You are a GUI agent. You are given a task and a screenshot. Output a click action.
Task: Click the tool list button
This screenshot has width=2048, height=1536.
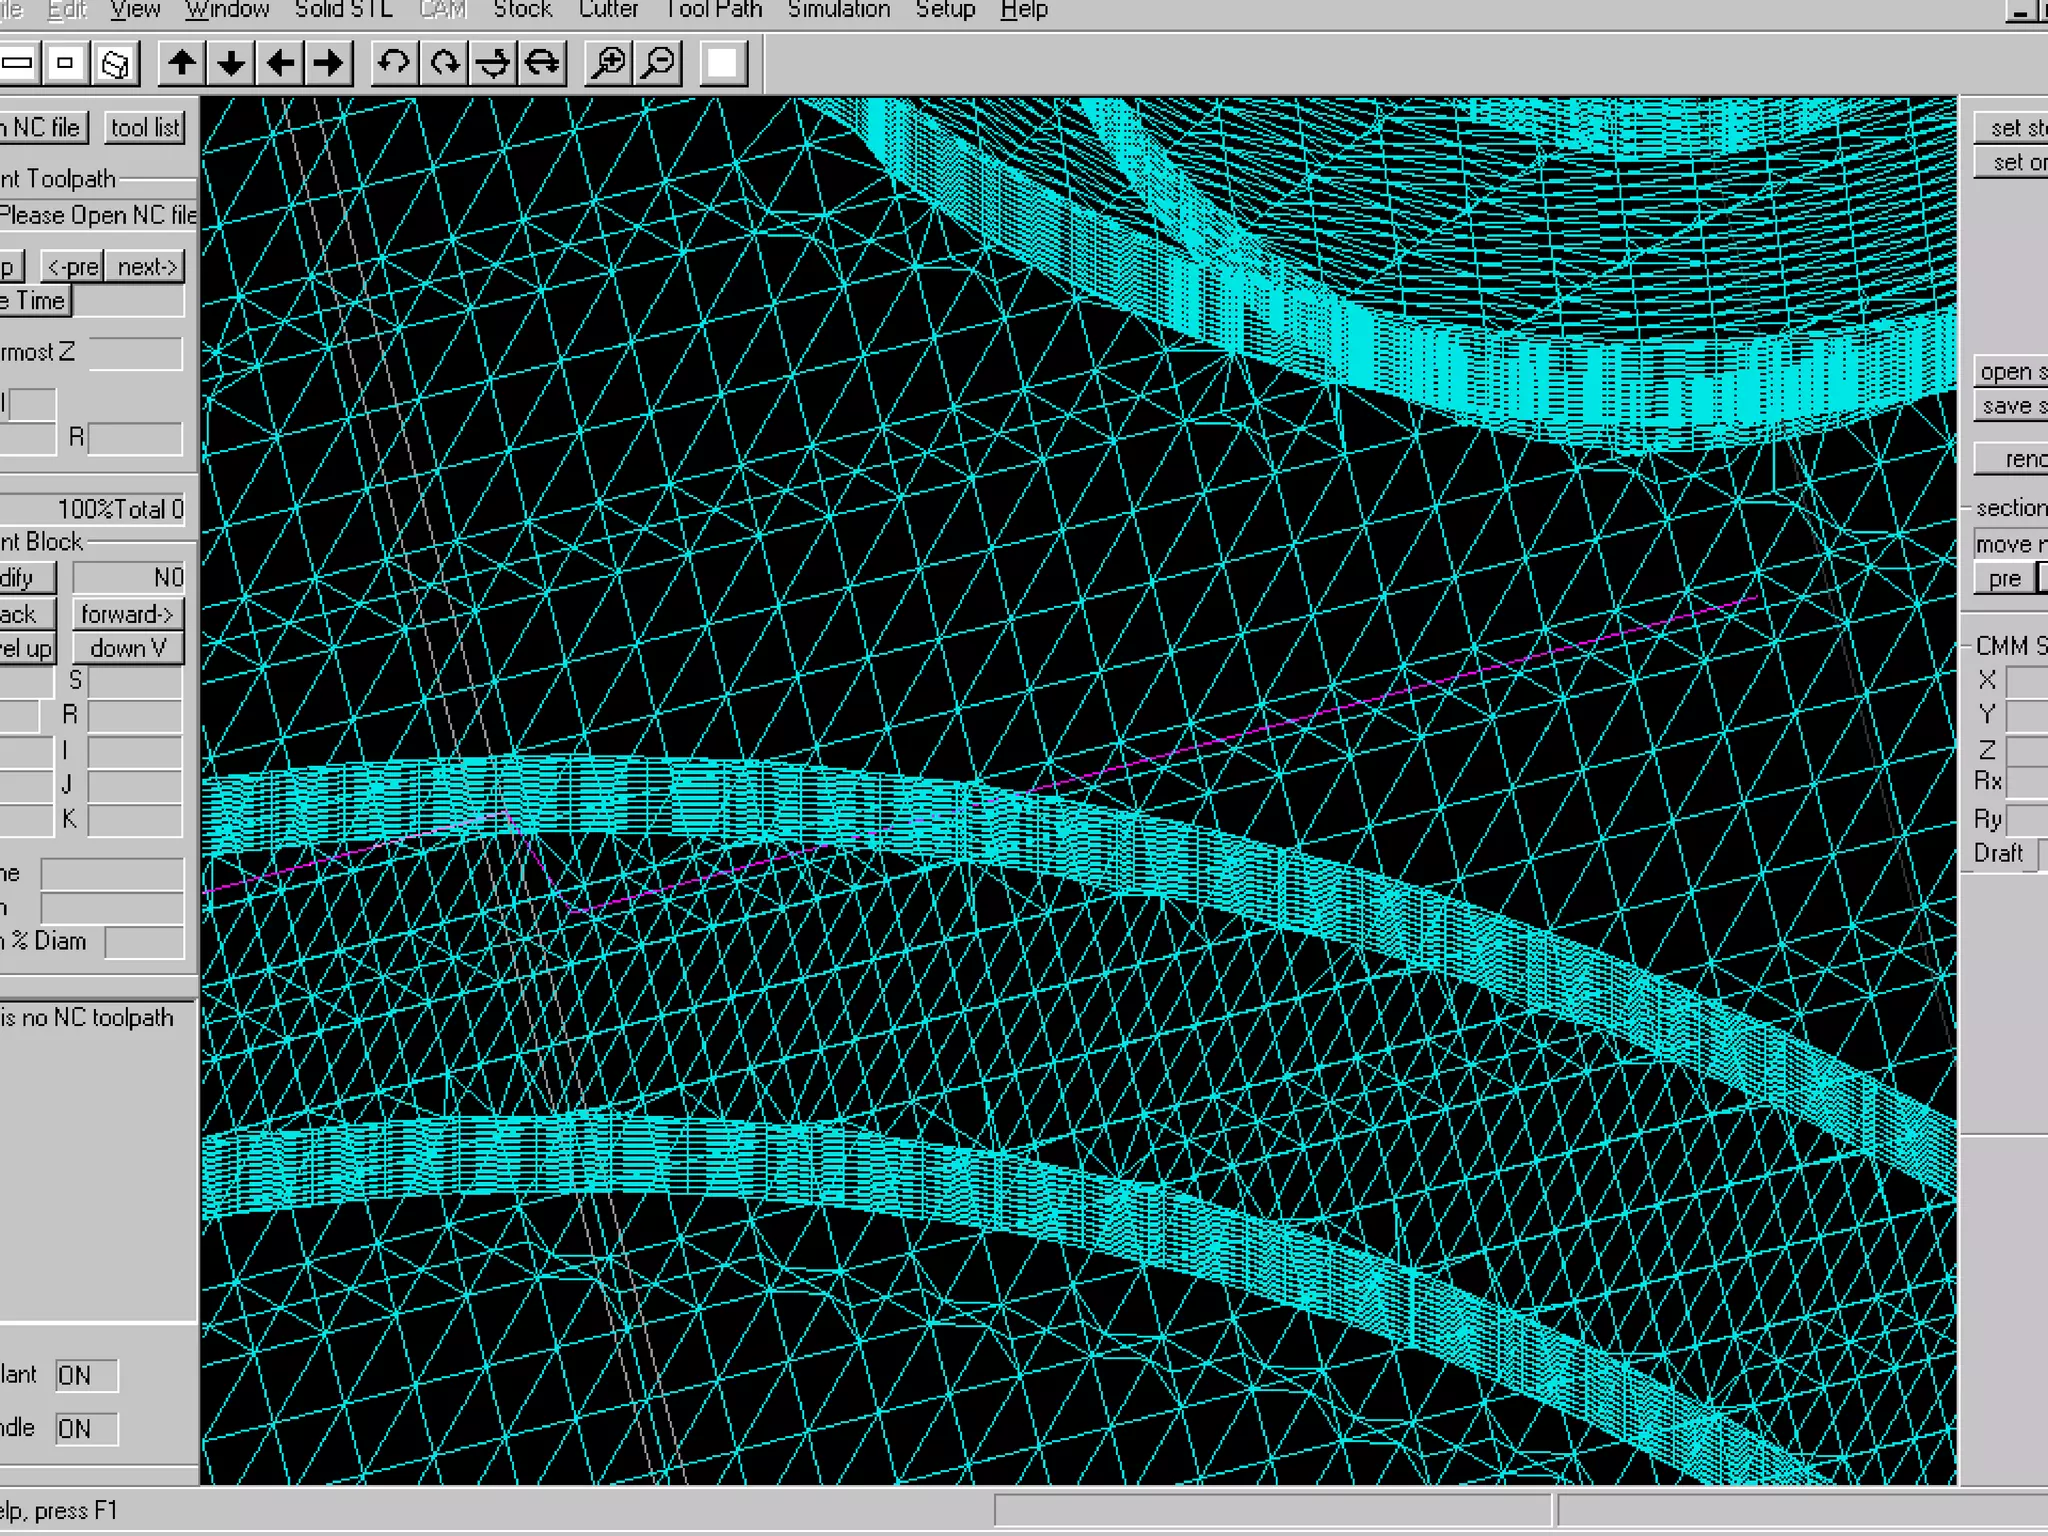[x=145, y=128]
